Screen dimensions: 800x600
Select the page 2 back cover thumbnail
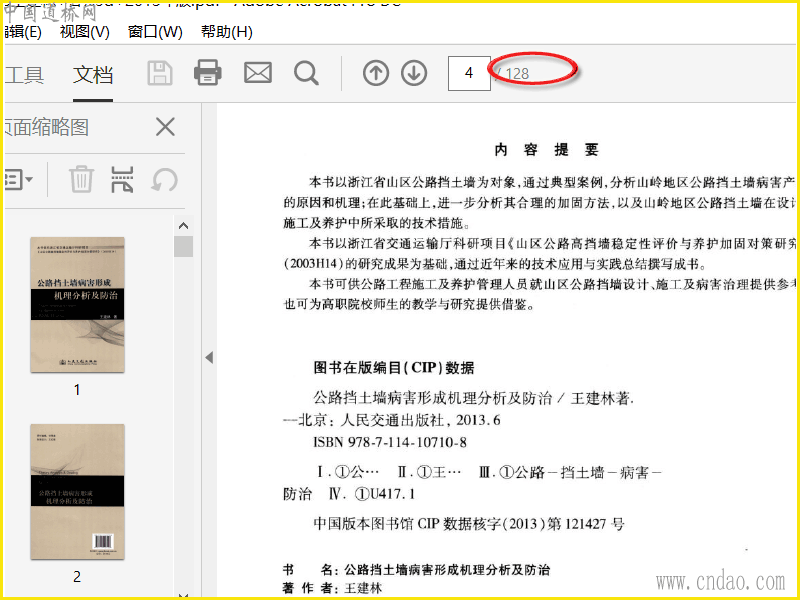tap(77, 491)
